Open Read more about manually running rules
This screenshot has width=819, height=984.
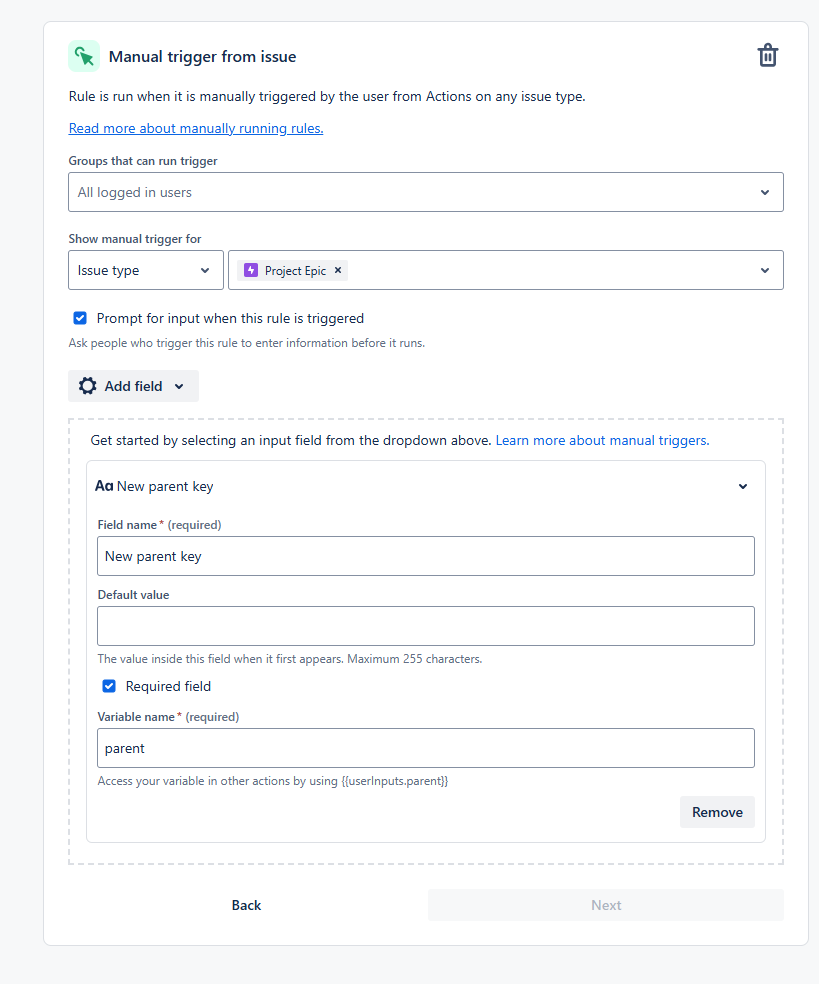(196, 128)
